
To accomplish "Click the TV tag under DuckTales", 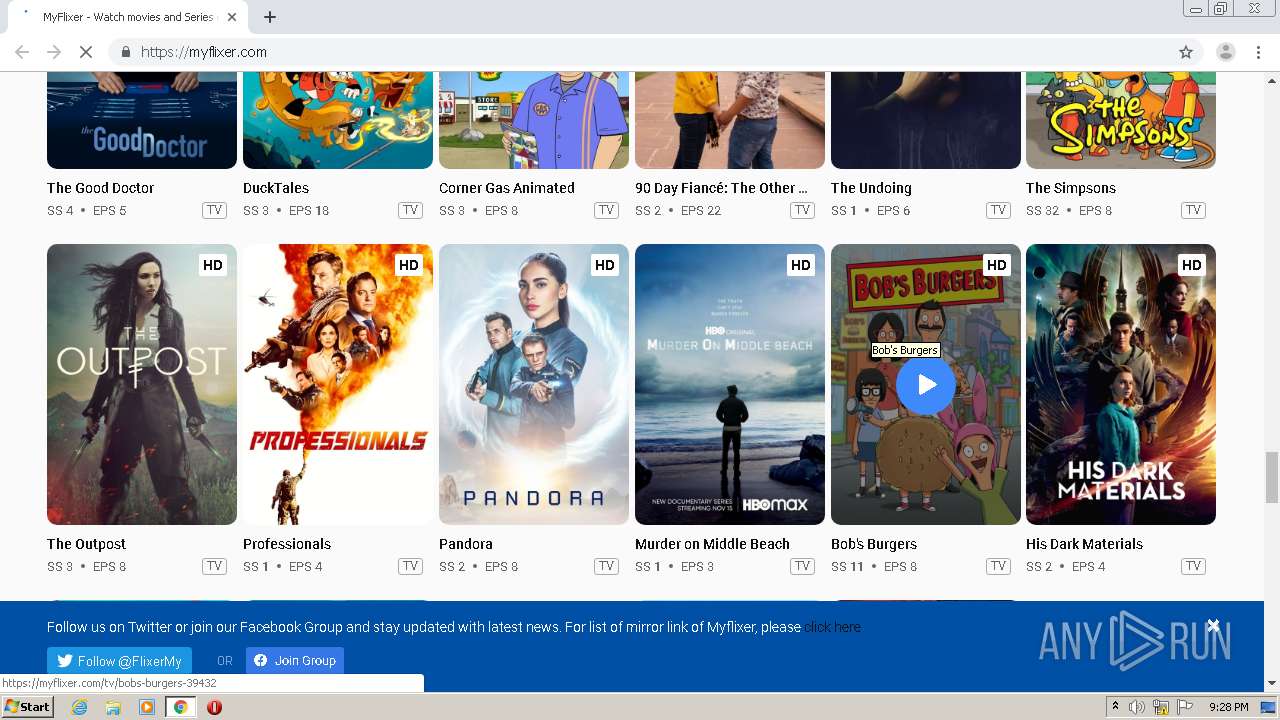I will tap(410, 210).
